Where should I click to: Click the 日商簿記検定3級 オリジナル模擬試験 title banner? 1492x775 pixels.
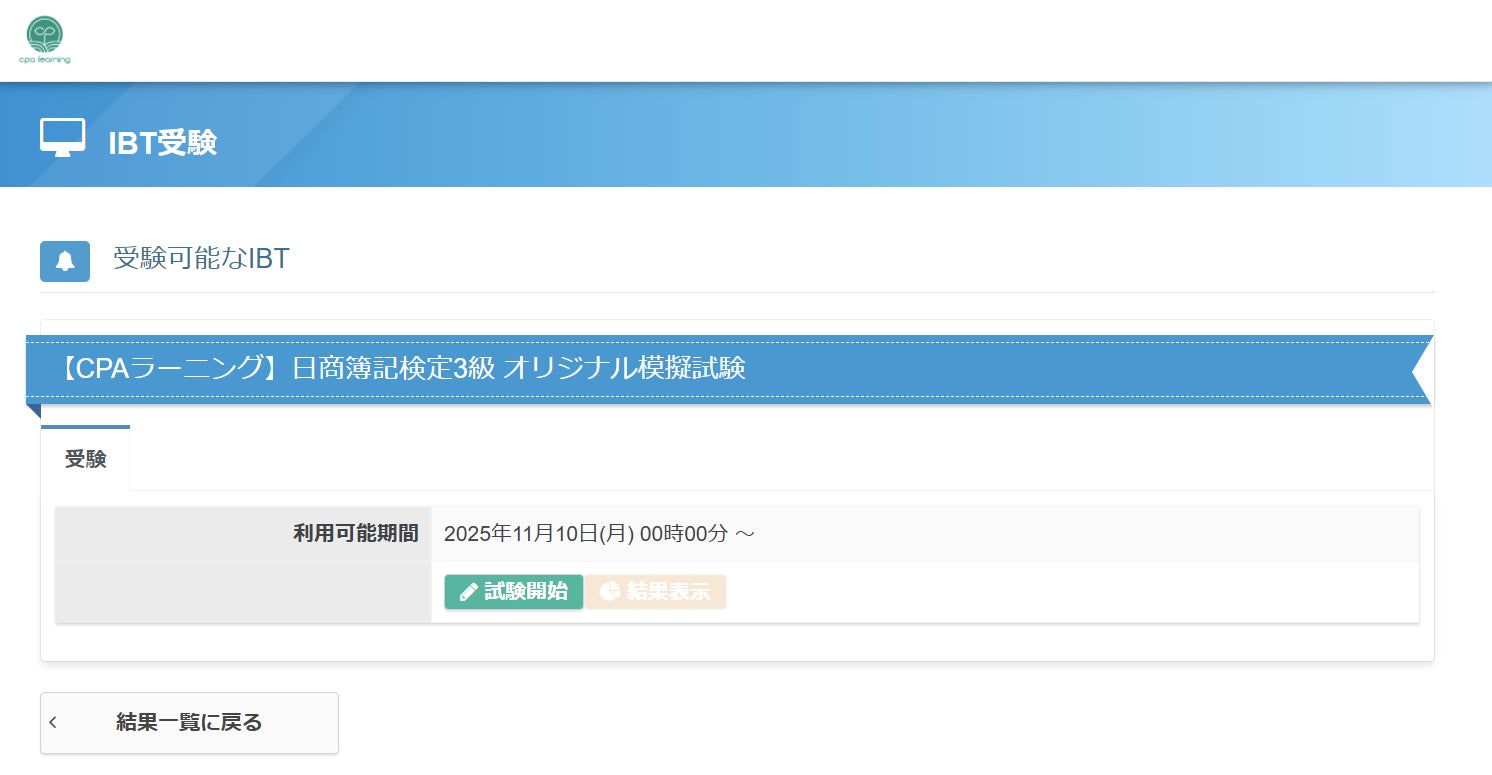[x=729, y=369]
